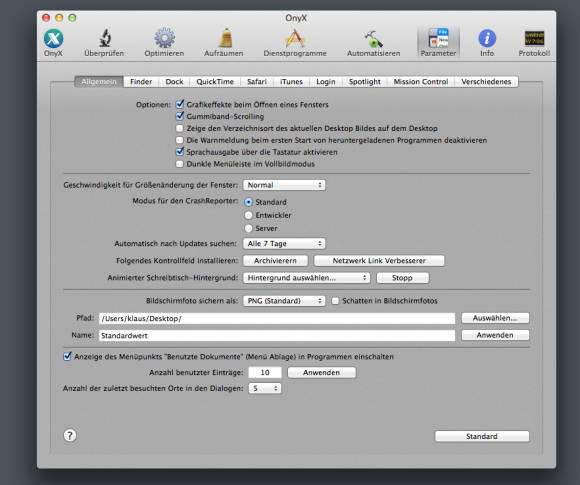Switch to the Login tab
Screen dimensions: 580x485
coord(326,81)
